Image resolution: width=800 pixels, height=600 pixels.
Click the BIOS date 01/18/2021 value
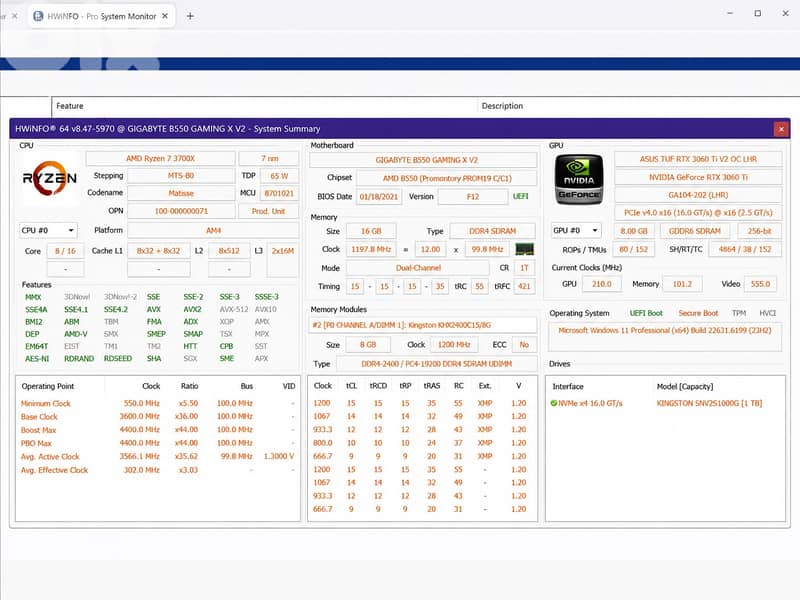coord(379,196)
